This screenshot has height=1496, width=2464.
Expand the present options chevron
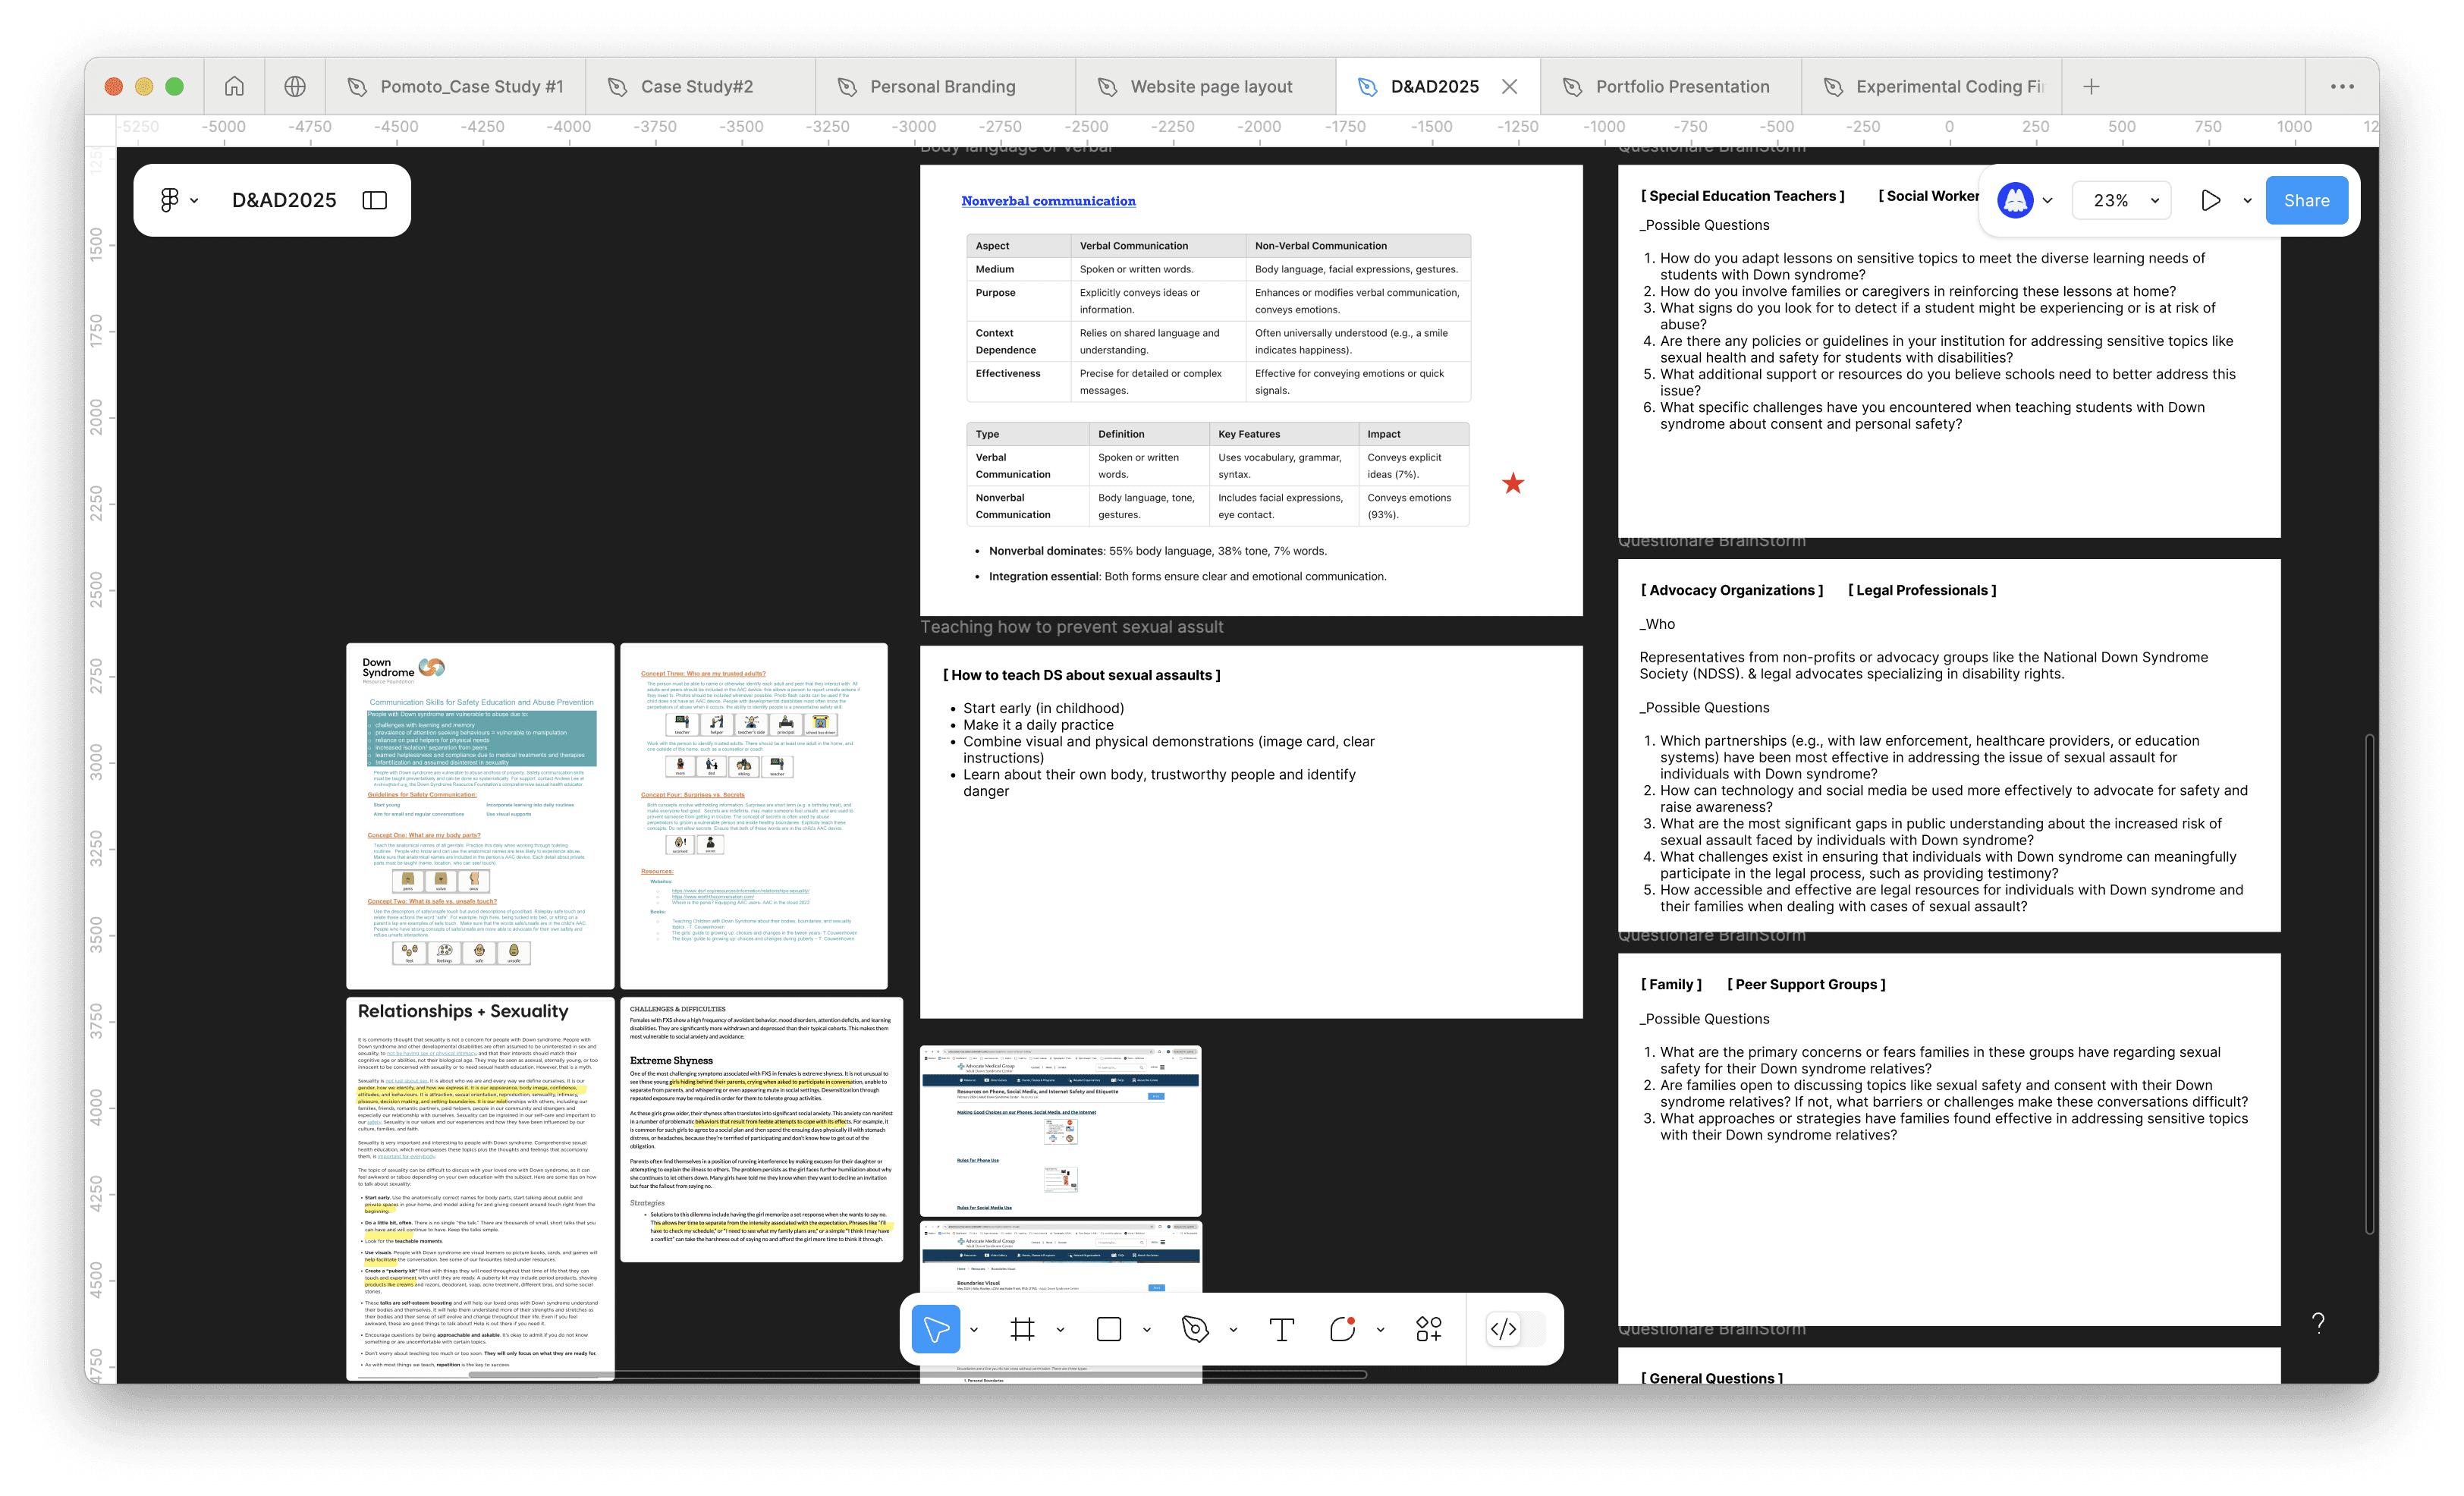pos(2247,200)
